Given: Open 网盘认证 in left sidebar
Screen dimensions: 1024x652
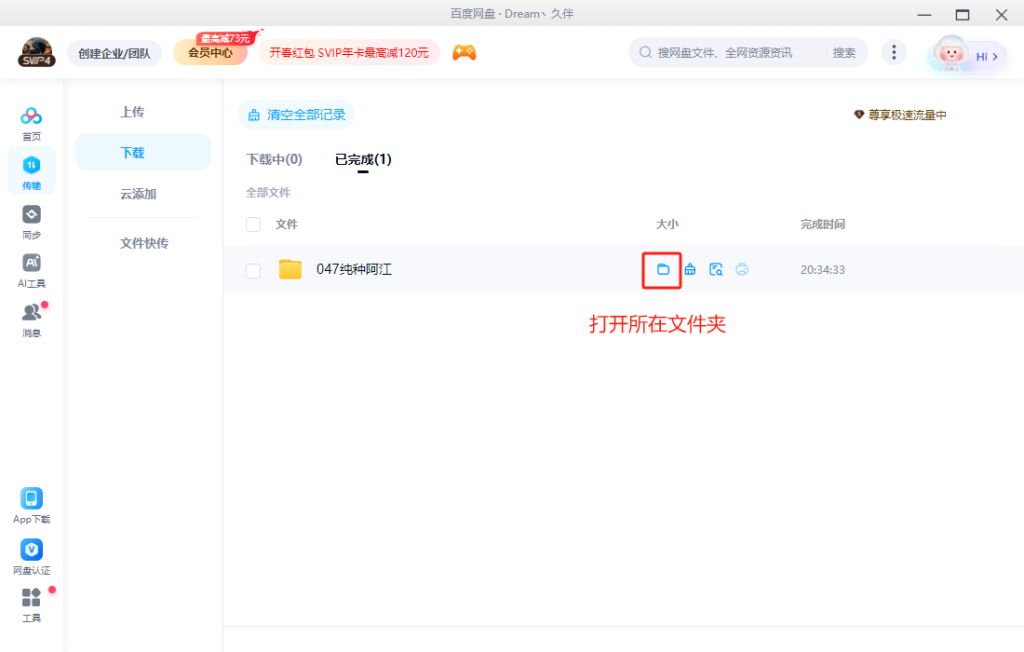Looking at the screenshot, I should [32, 557].
